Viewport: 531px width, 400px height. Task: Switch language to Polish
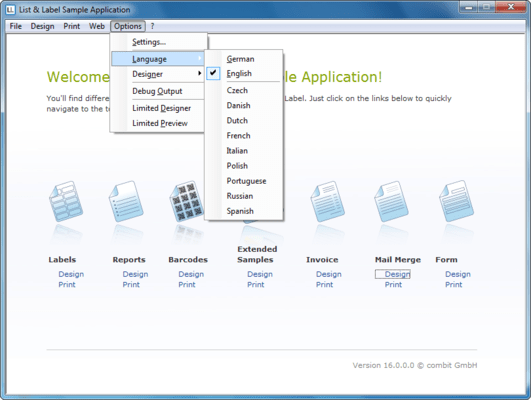click(x=244, y=166)
